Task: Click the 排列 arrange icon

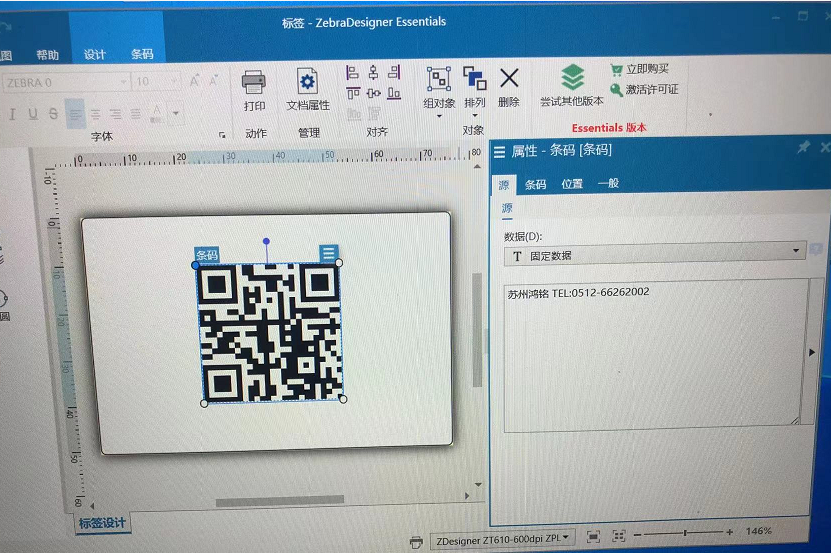Action: click(474, 78)
